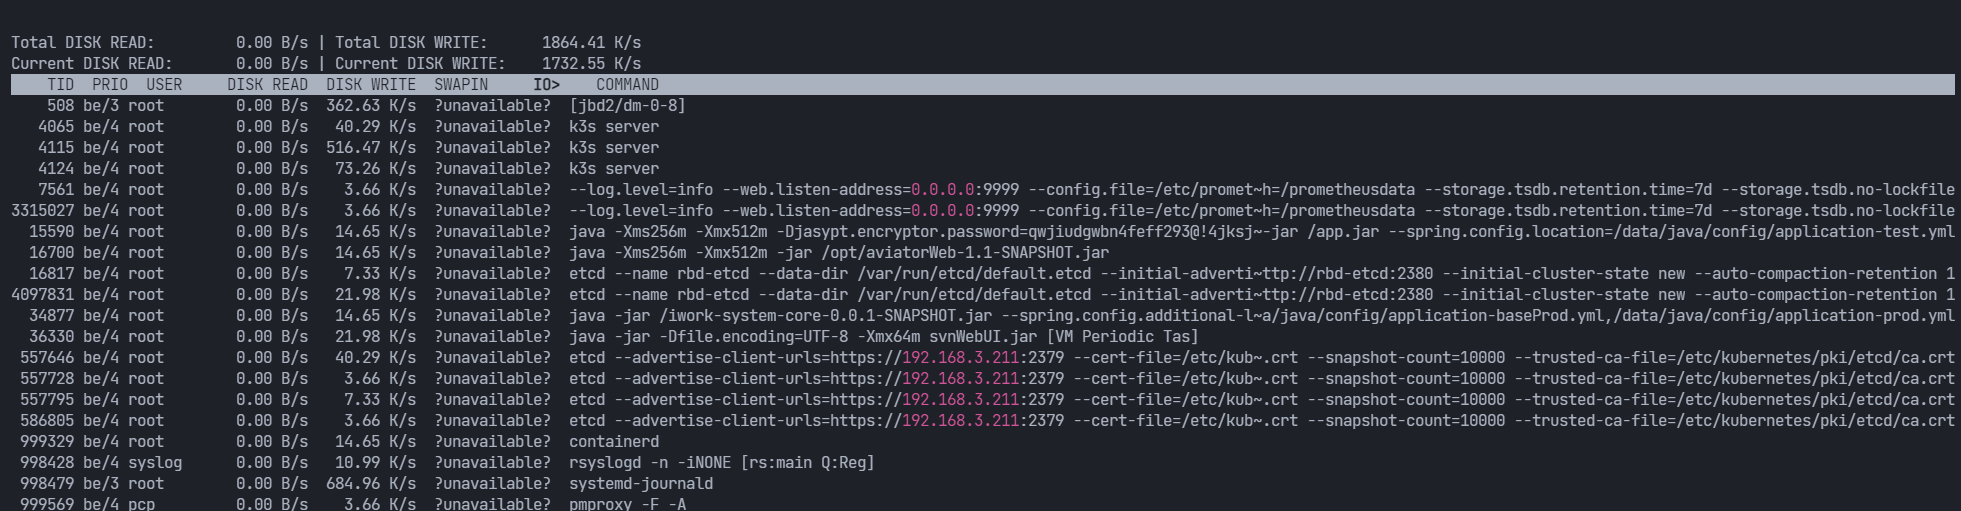Select TID 999569 in the process list
The image size is (1961, 511).
click(x=47, y=503)
